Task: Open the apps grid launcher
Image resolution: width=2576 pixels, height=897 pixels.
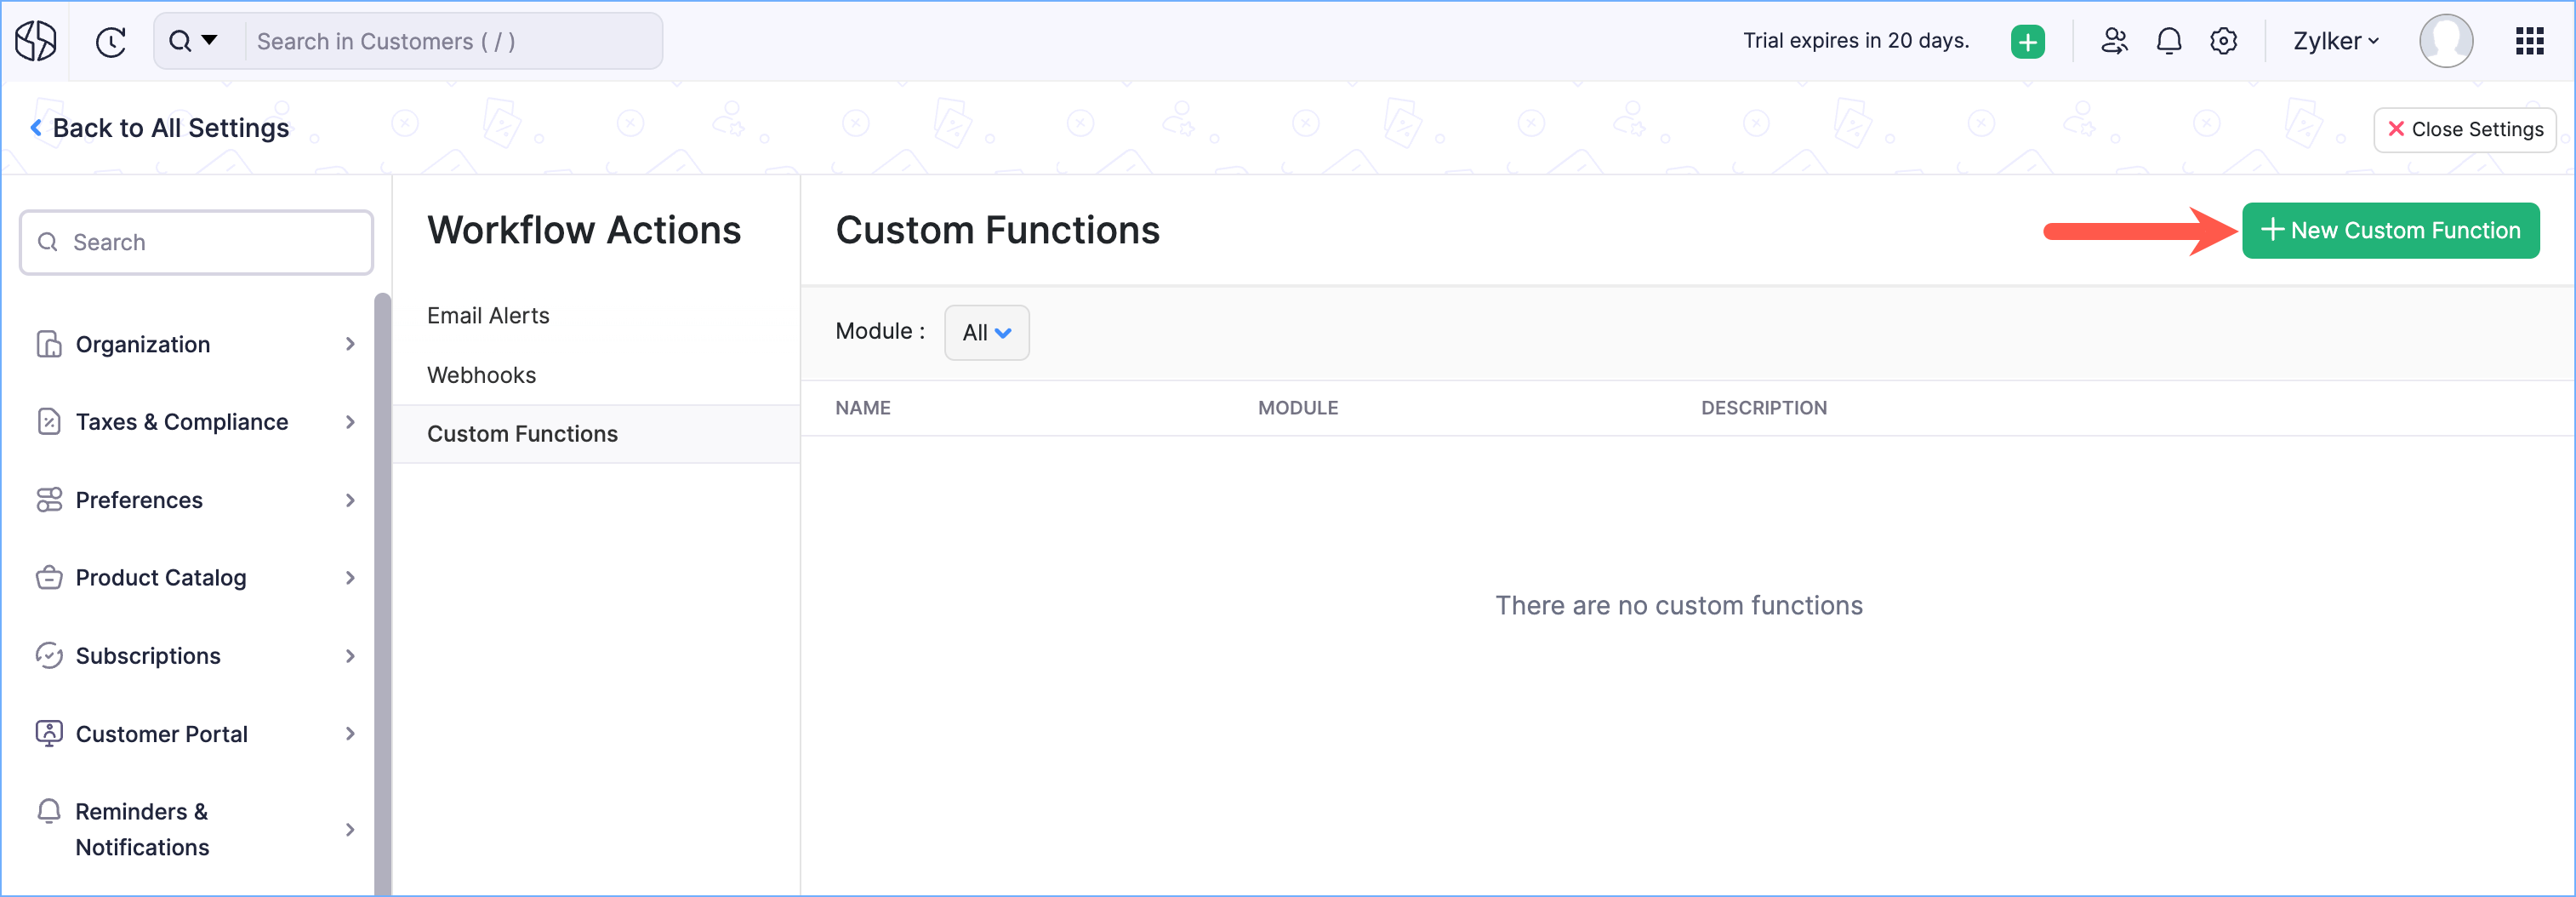Action: click(x=2529, y=41)
